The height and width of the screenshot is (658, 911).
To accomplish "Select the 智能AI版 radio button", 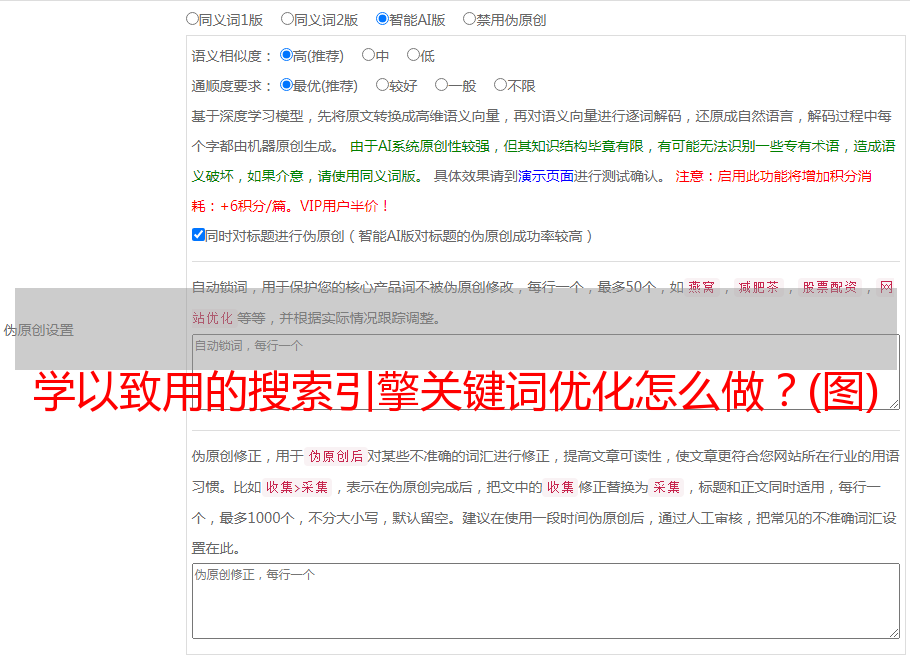I will 382,18.
